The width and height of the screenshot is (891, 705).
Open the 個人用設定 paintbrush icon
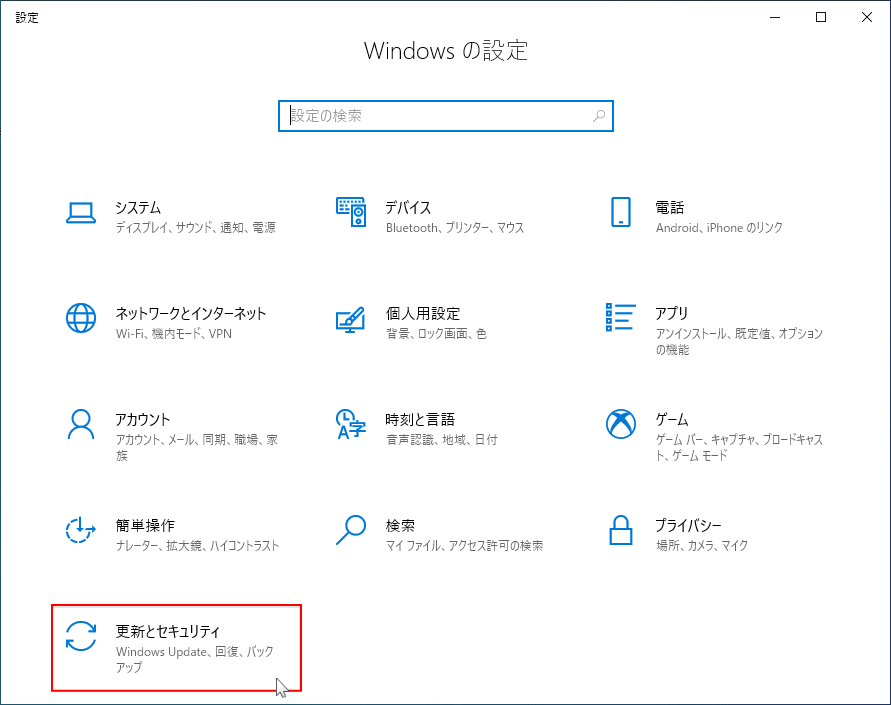pyautogui.click(x=350, y=319)
